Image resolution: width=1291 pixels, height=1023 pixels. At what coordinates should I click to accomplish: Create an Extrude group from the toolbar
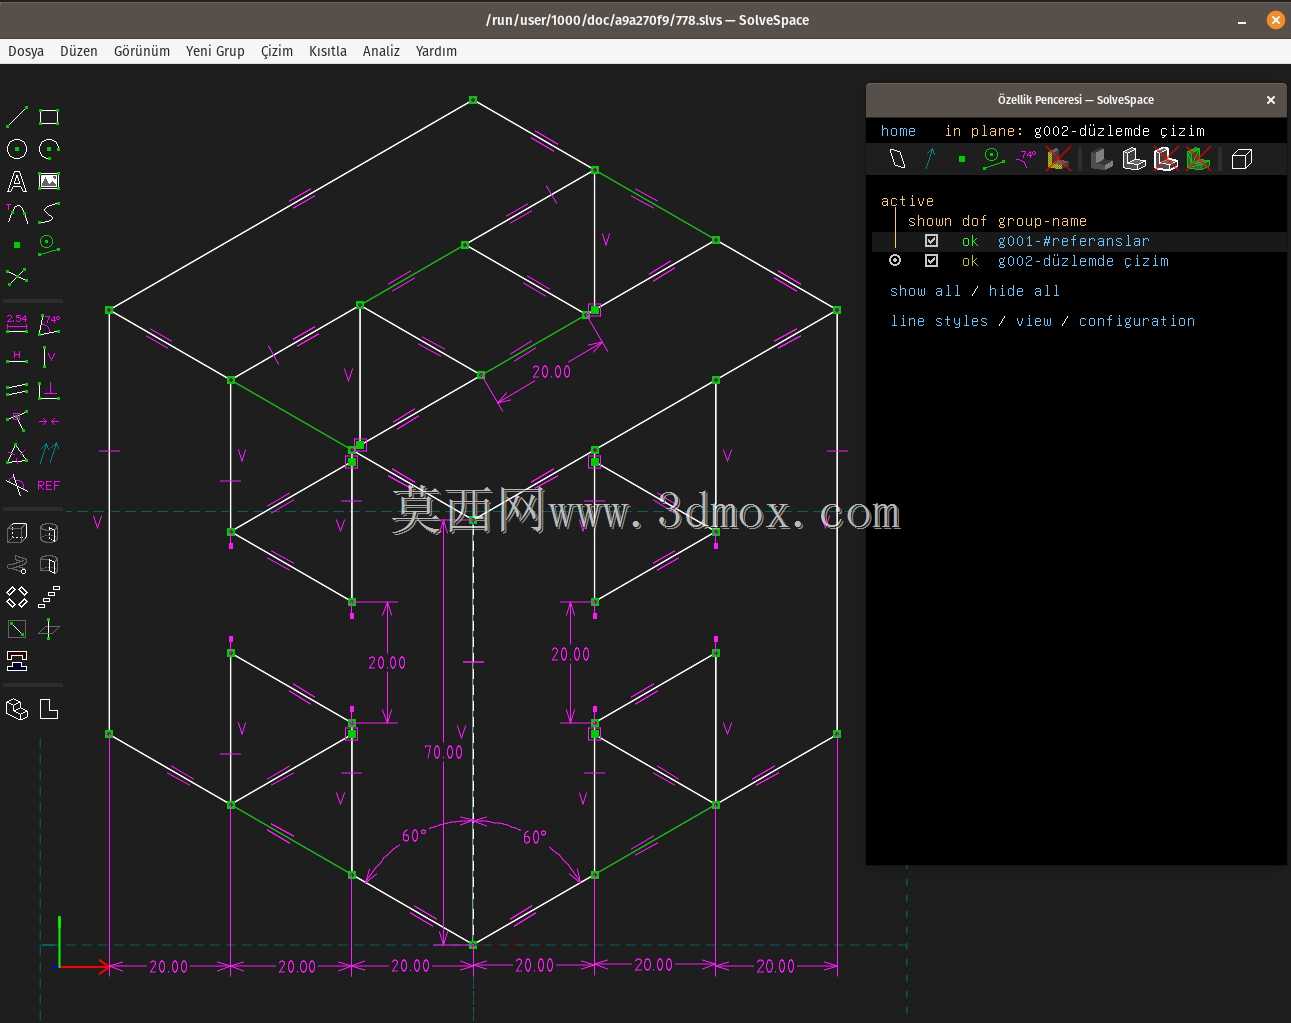coord(17,533)
